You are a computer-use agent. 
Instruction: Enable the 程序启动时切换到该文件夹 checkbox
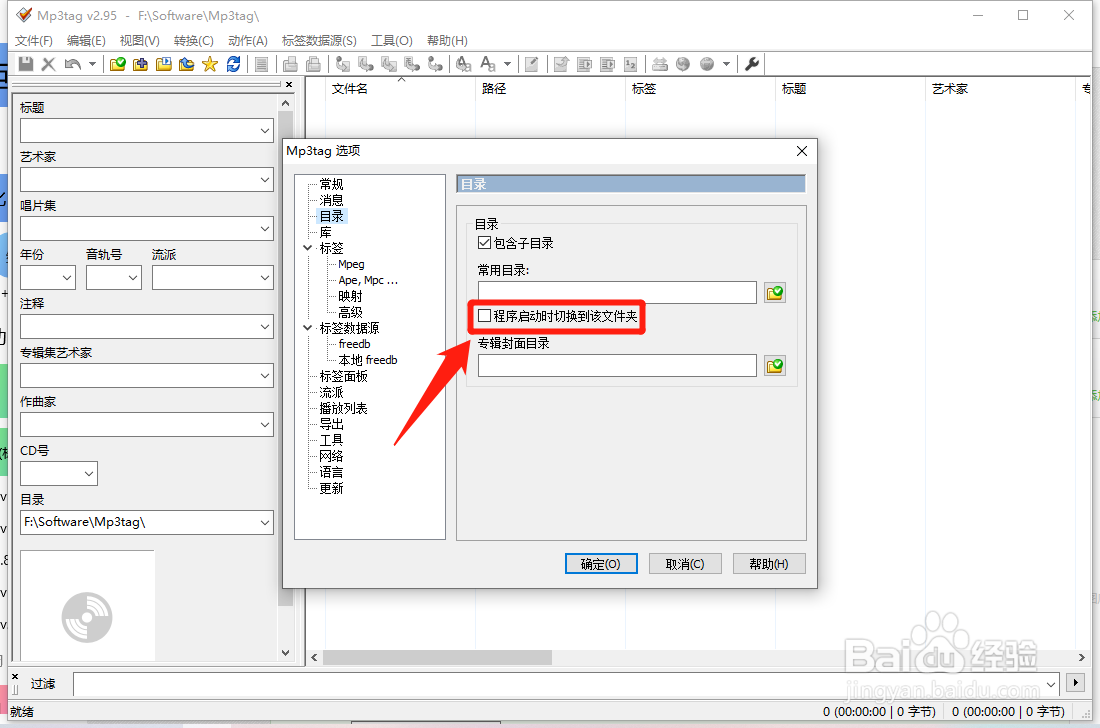click(x=483, y=317)
